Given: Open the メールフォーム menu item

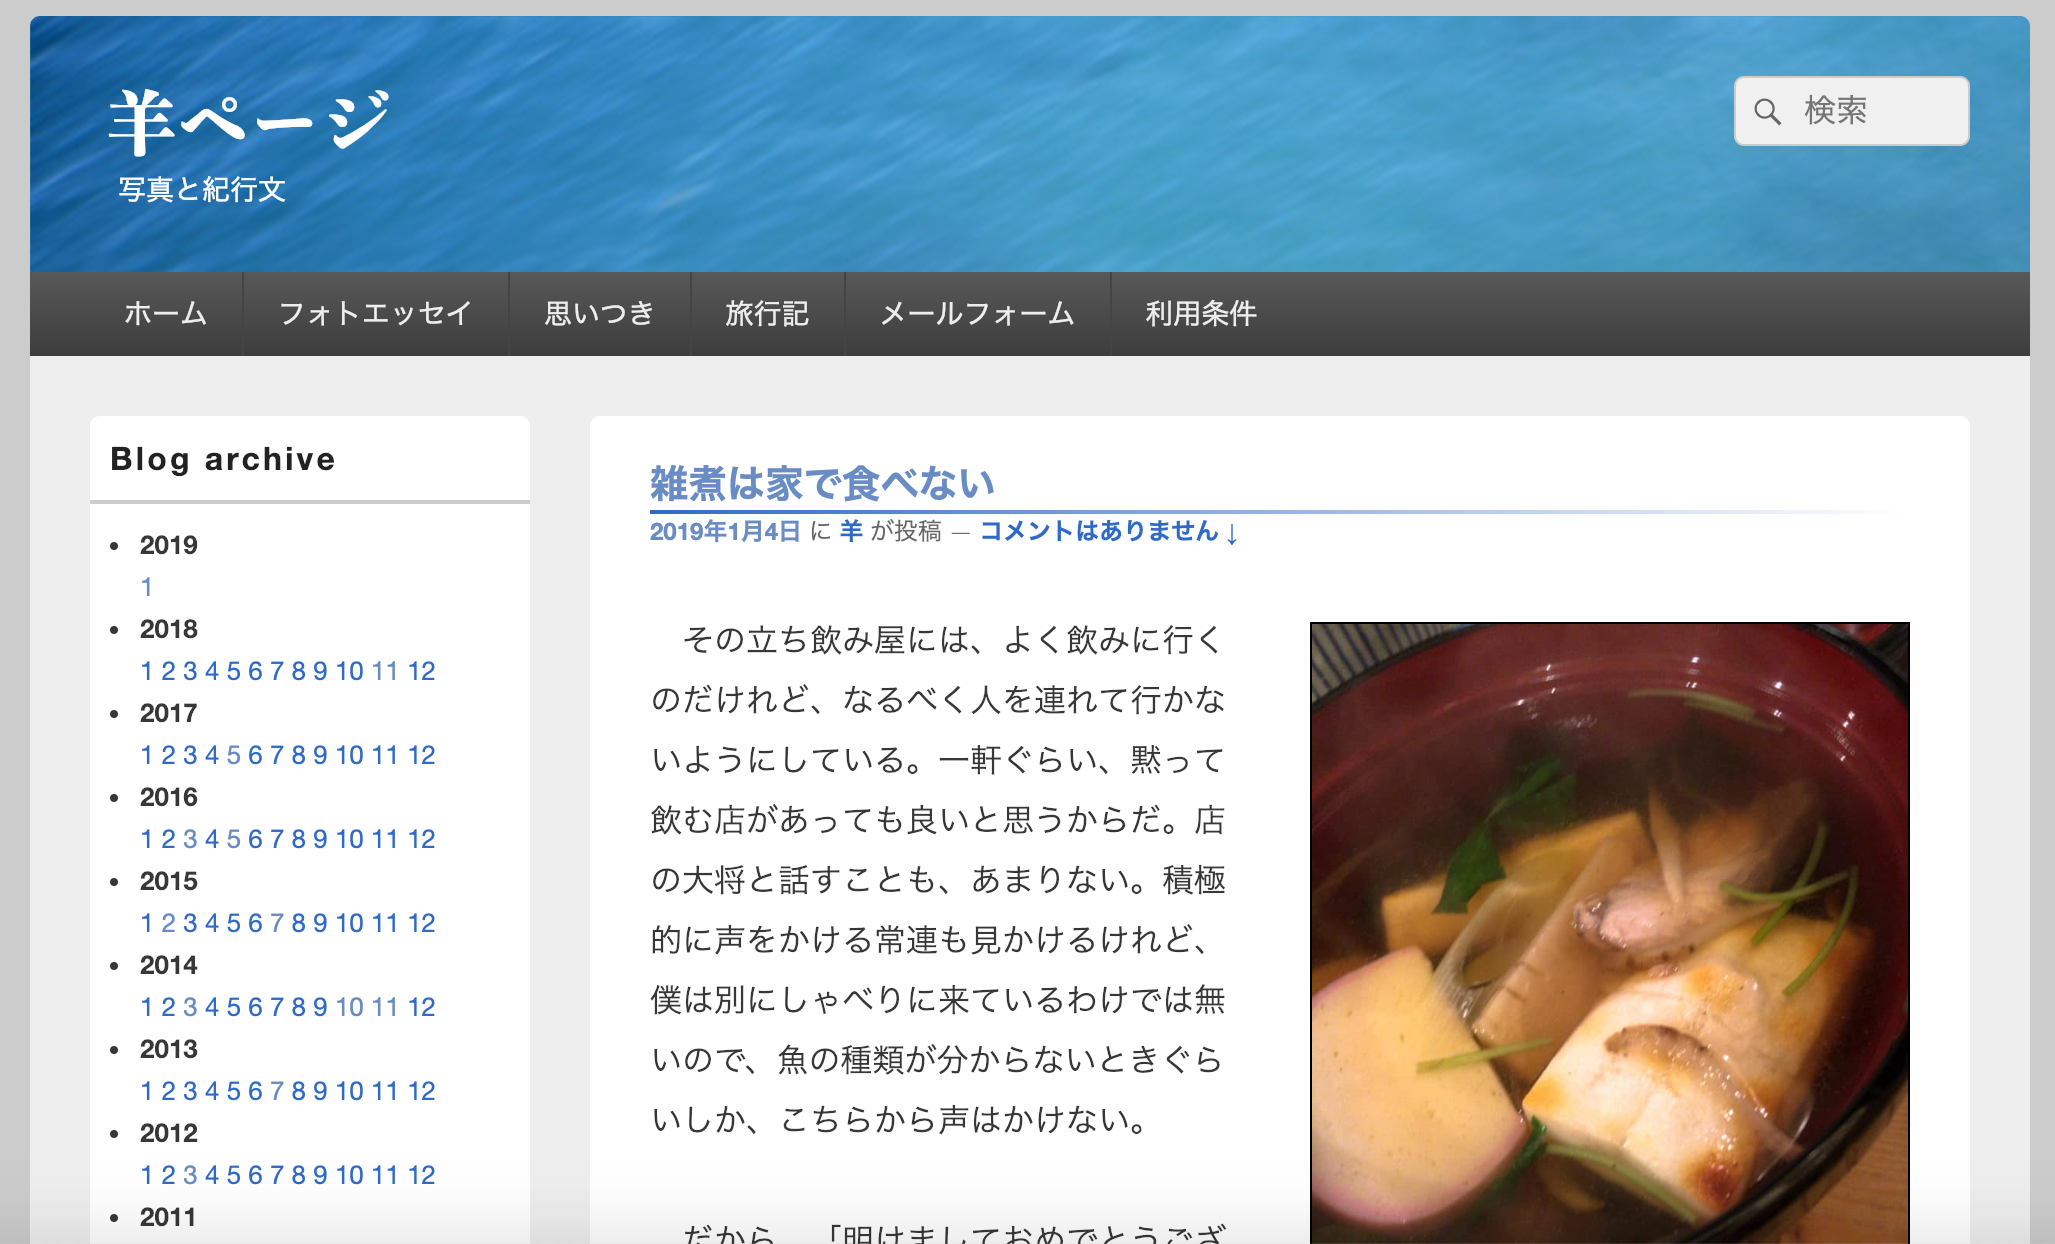Looking at the screenshot, I should (x=977, y=314).
